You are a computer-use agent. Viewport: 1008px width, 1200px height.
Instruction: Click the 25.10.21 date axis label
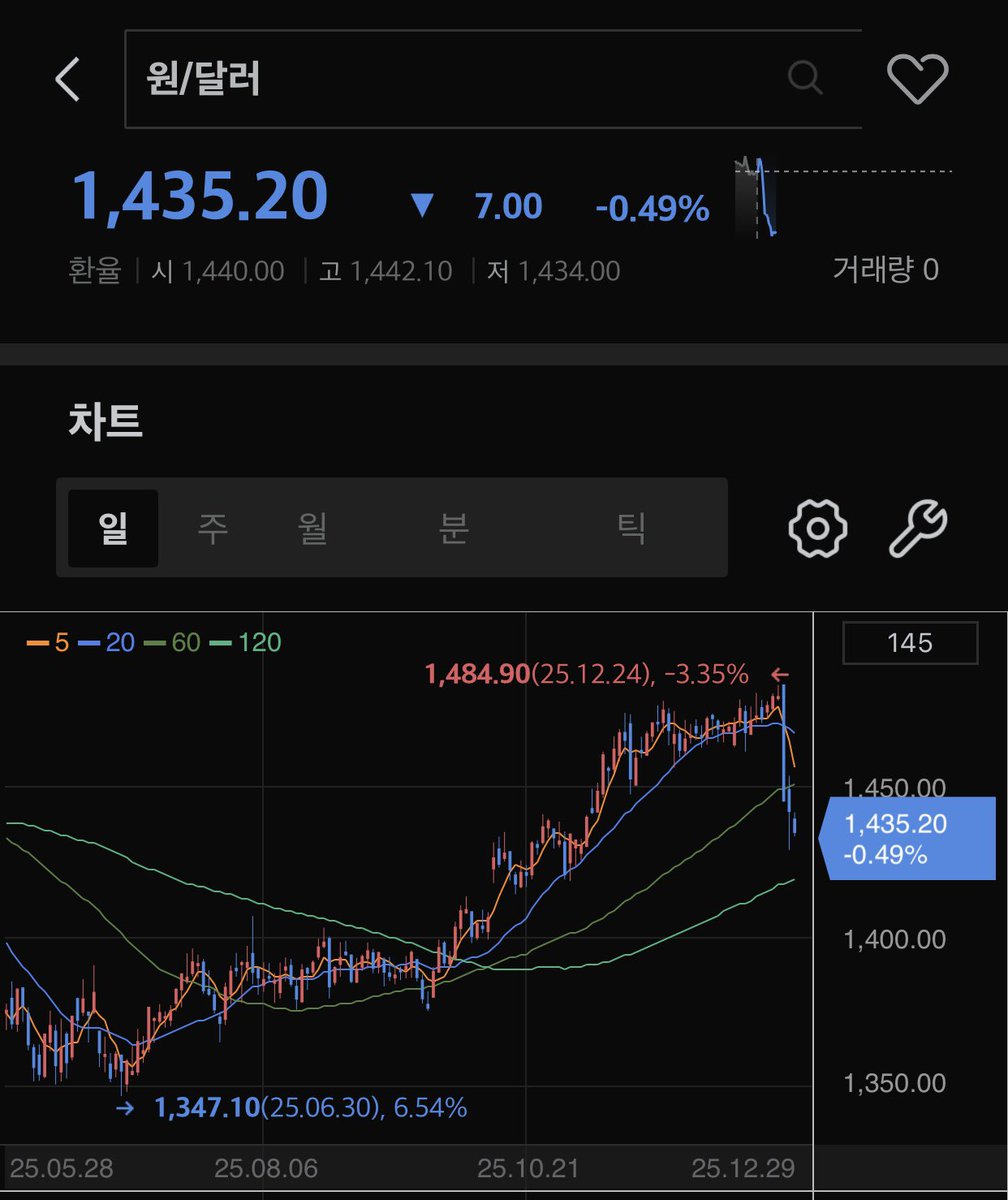526,1168
